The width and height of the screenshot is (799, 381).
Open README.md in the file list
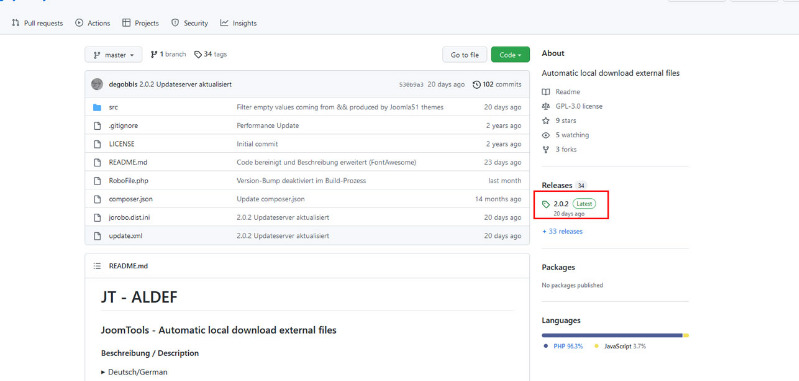tap(128, 162)
